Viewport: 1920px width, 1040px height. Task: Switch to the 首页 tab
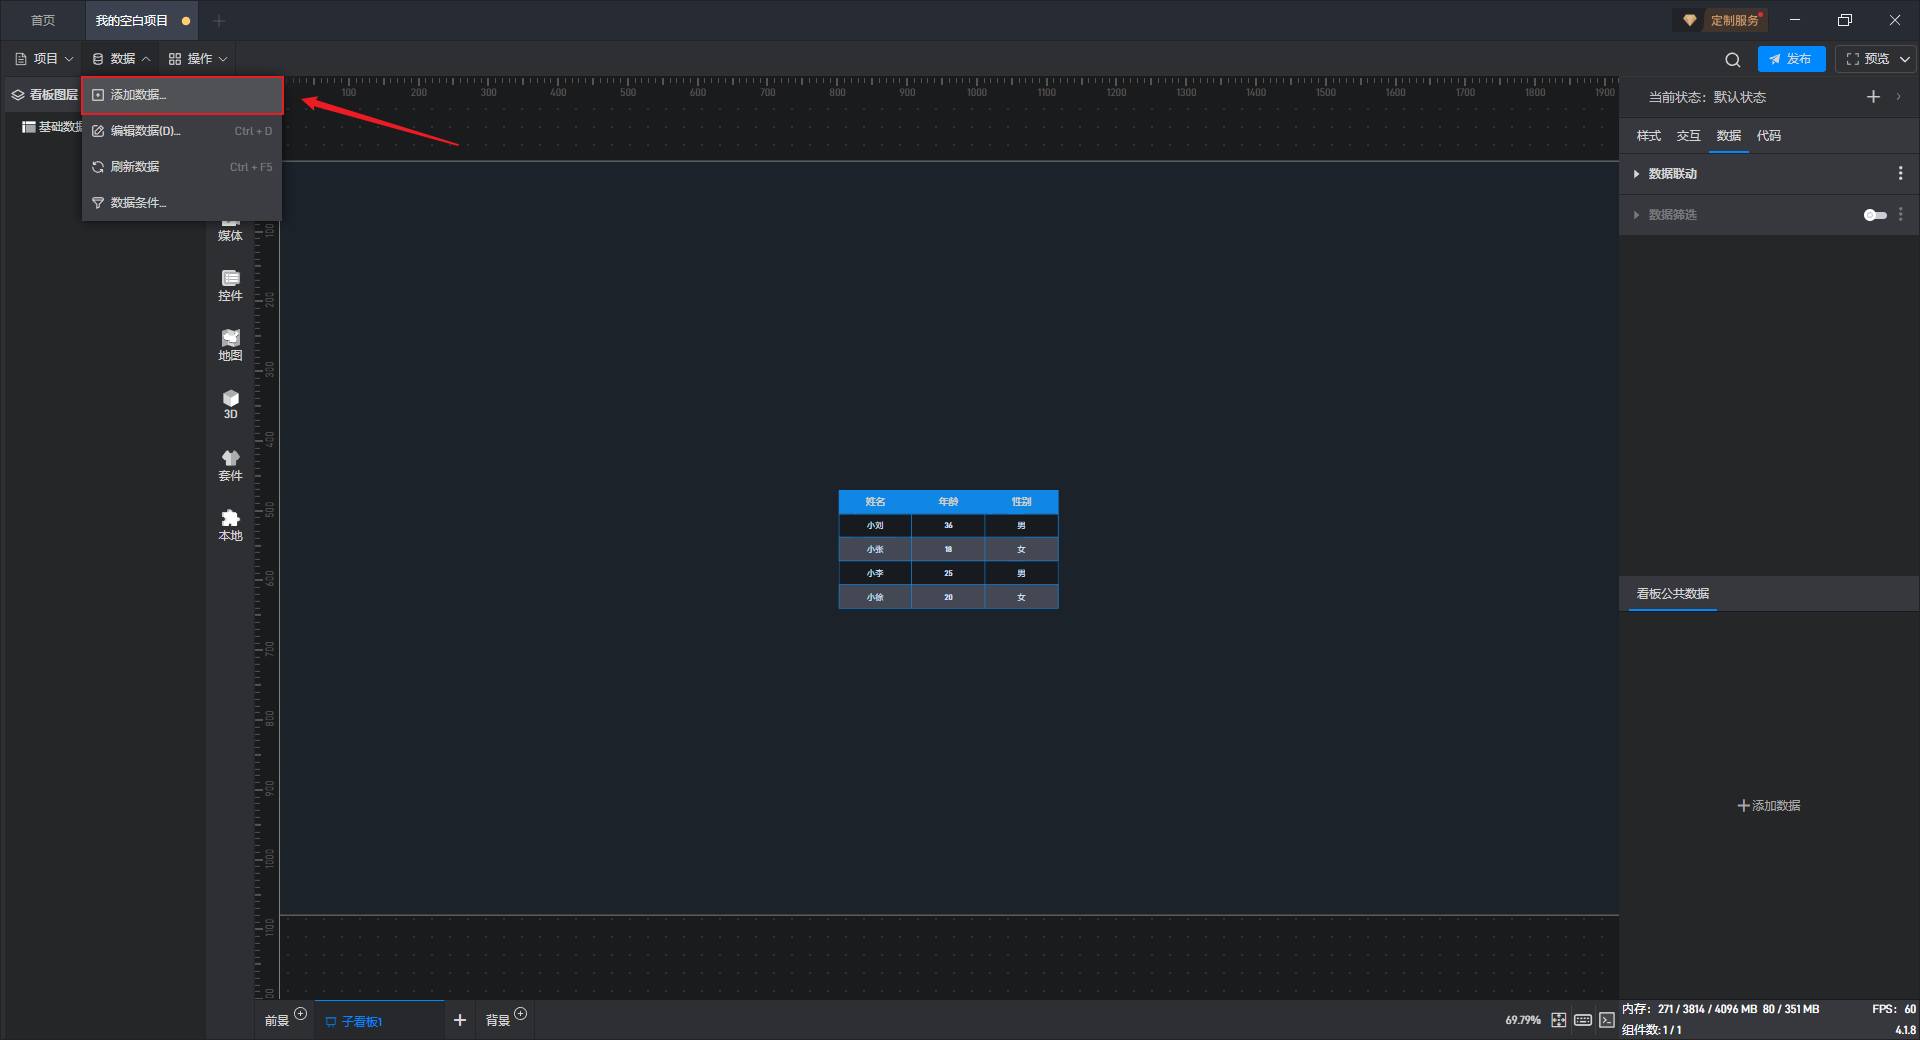point(43,20)
